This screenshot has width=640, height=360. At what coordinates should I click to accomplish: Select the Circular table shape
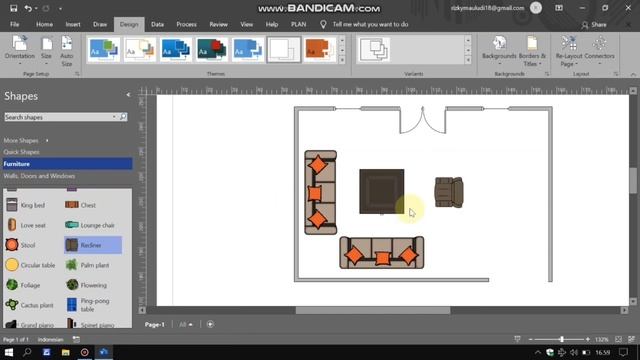point(30,265)
